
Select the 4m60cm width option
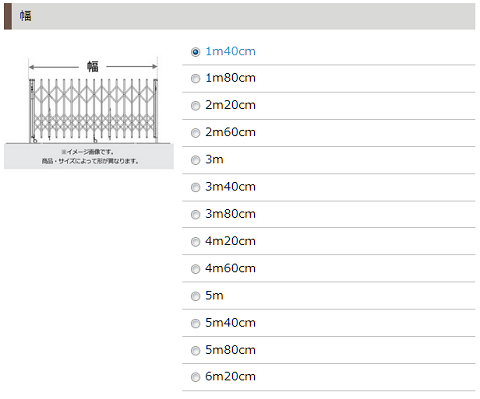[x=195, y=269]
